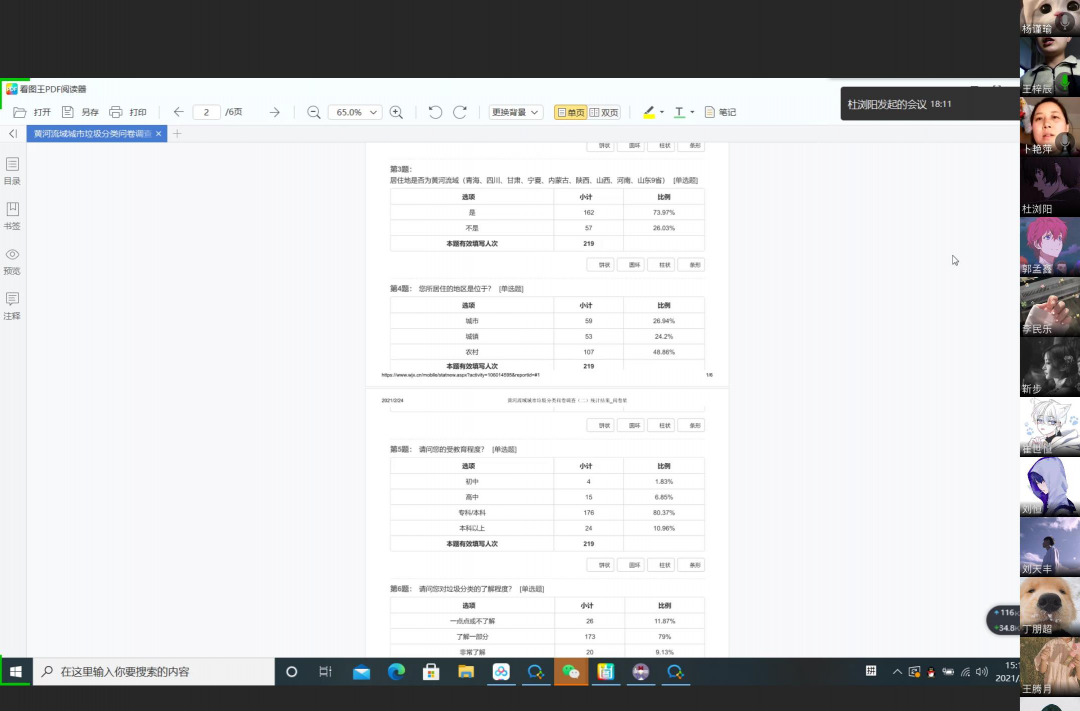Open a new tab with plus button
Viewport: 1080px width, 711px height.
tap(177, 134)
